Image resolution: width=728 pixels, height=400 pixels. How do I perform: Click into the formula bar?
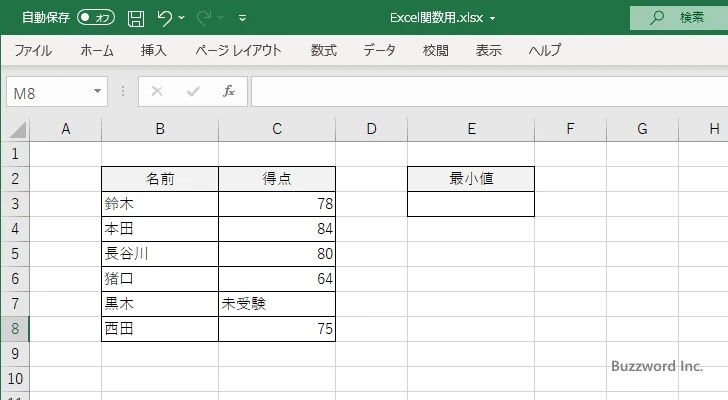pyautogui.click(x=489, y=92)
